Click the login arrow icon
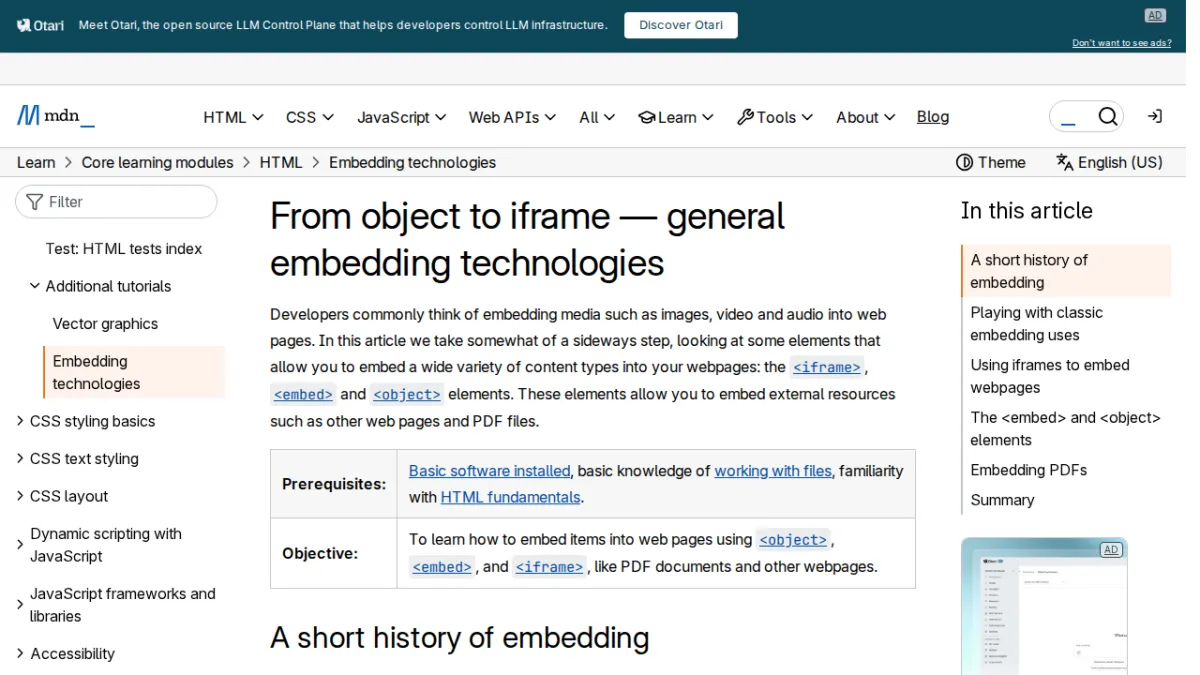Viewport: 1200px width, 675px height. (1154, 117)
